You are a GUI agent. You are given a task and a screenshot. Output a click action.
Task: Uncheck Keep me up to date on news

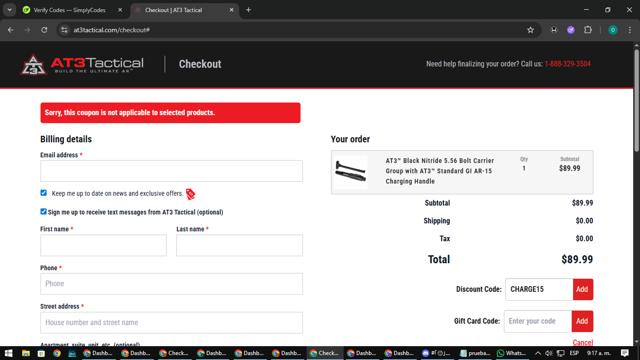(44, 193)
